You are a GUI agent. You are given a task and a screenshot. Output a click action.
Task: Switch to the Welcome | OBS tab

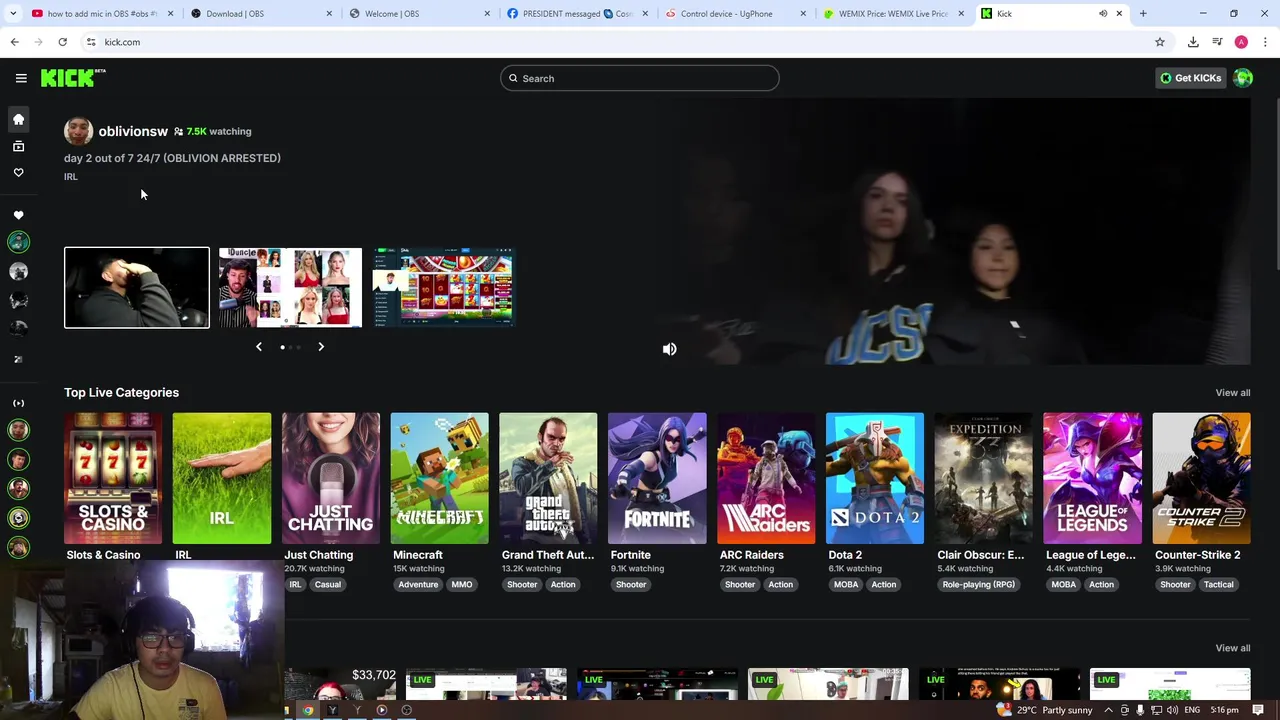tap(421, 14)
